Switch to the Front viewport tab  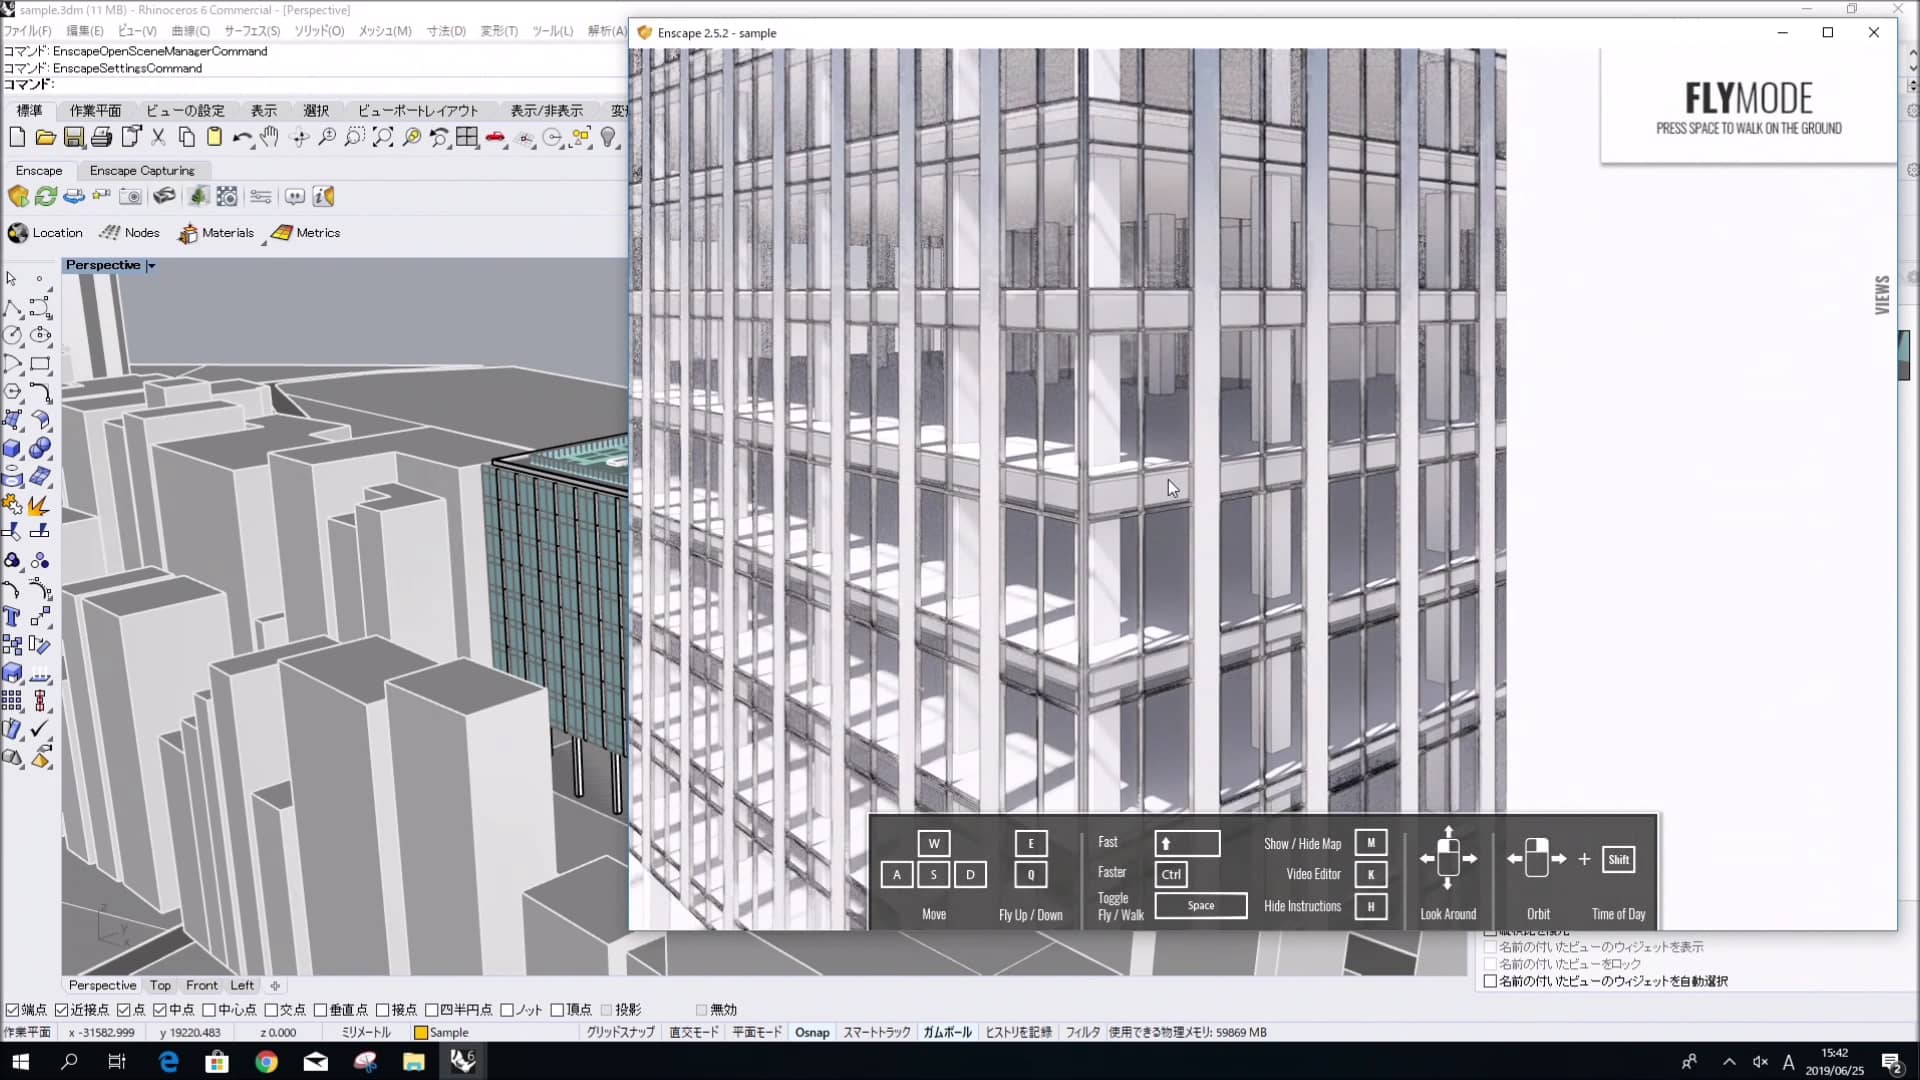(201, 985)
